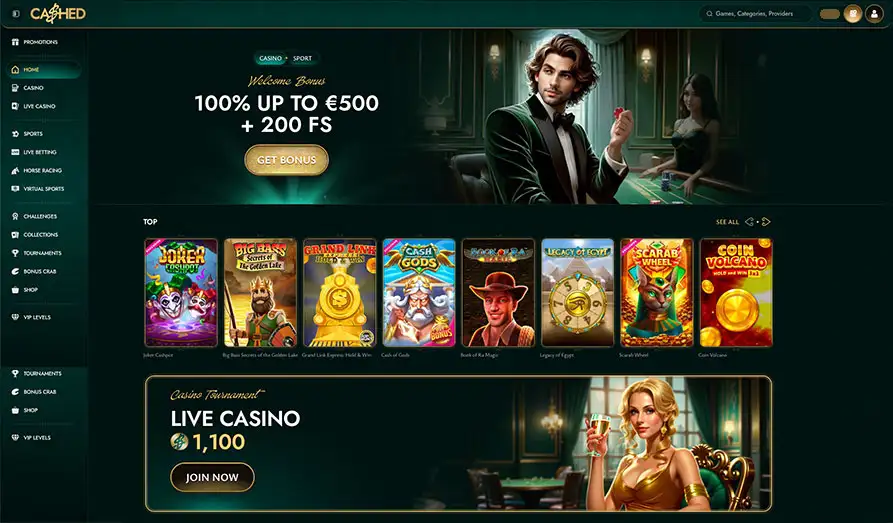
Task: Click Join Now on Live Casino tournament
Action: 212,477
